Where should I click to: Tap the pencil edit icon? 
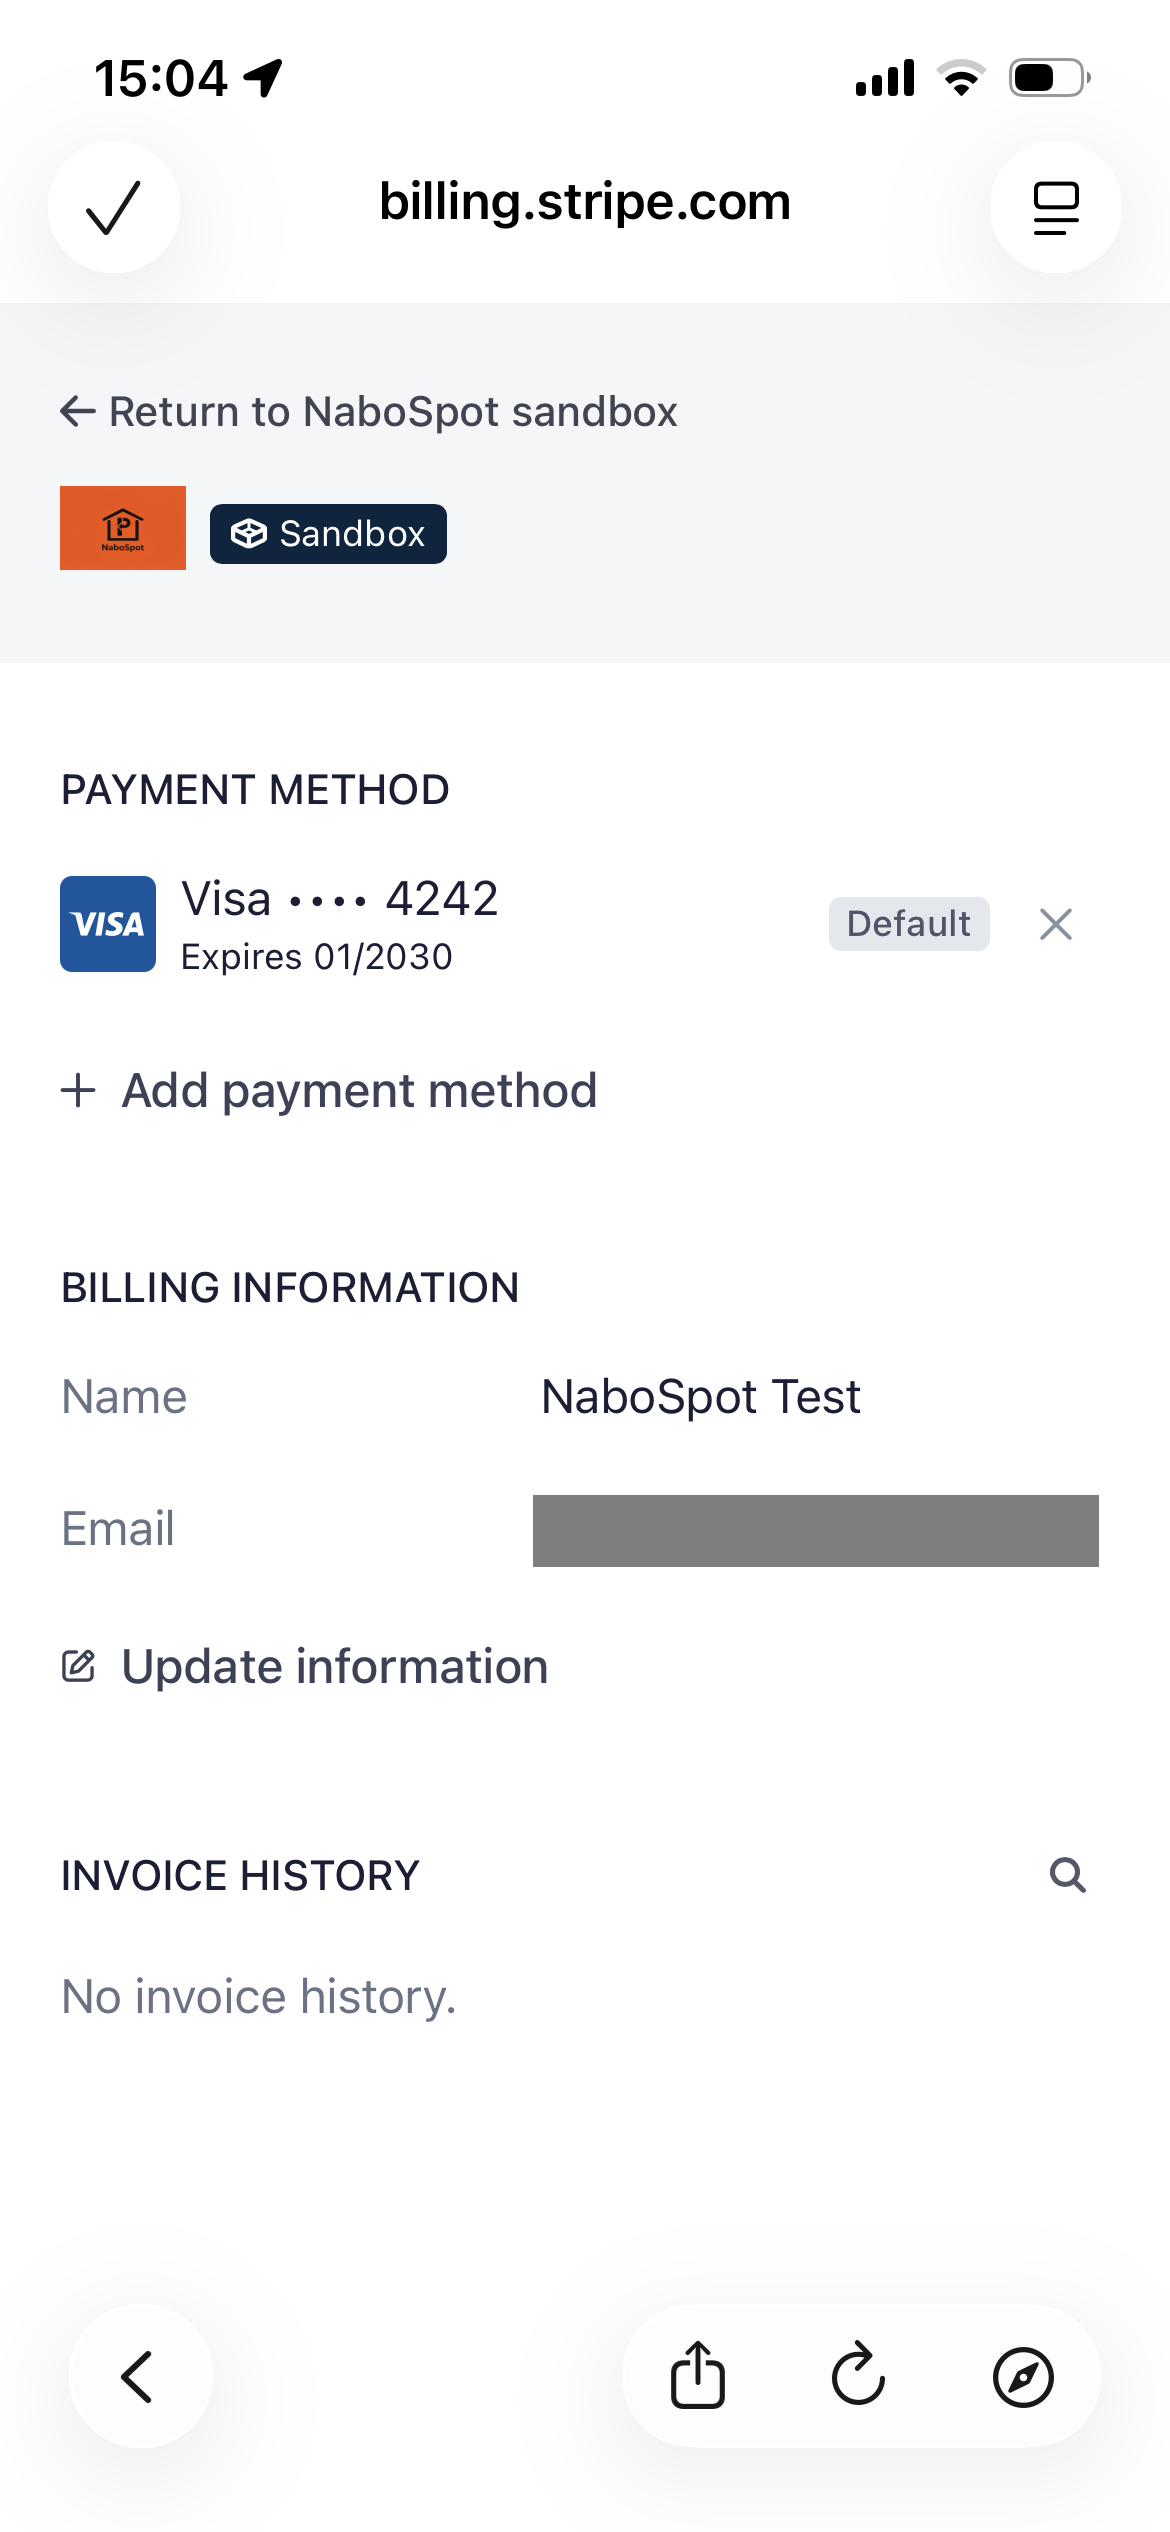tap(79, 1666)
